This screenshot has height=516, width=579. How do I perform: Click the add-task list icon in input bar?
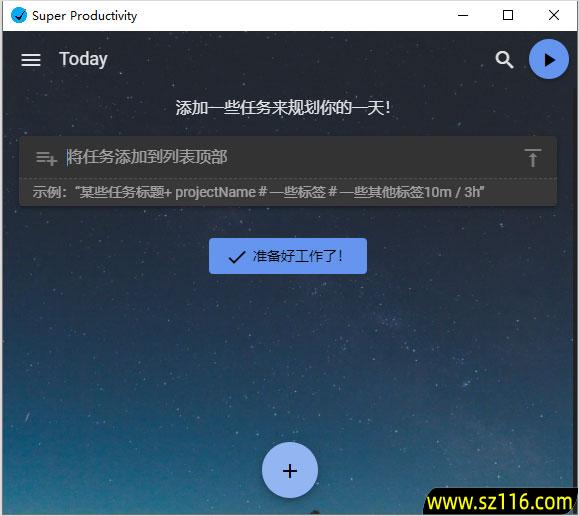click(46, 158)
